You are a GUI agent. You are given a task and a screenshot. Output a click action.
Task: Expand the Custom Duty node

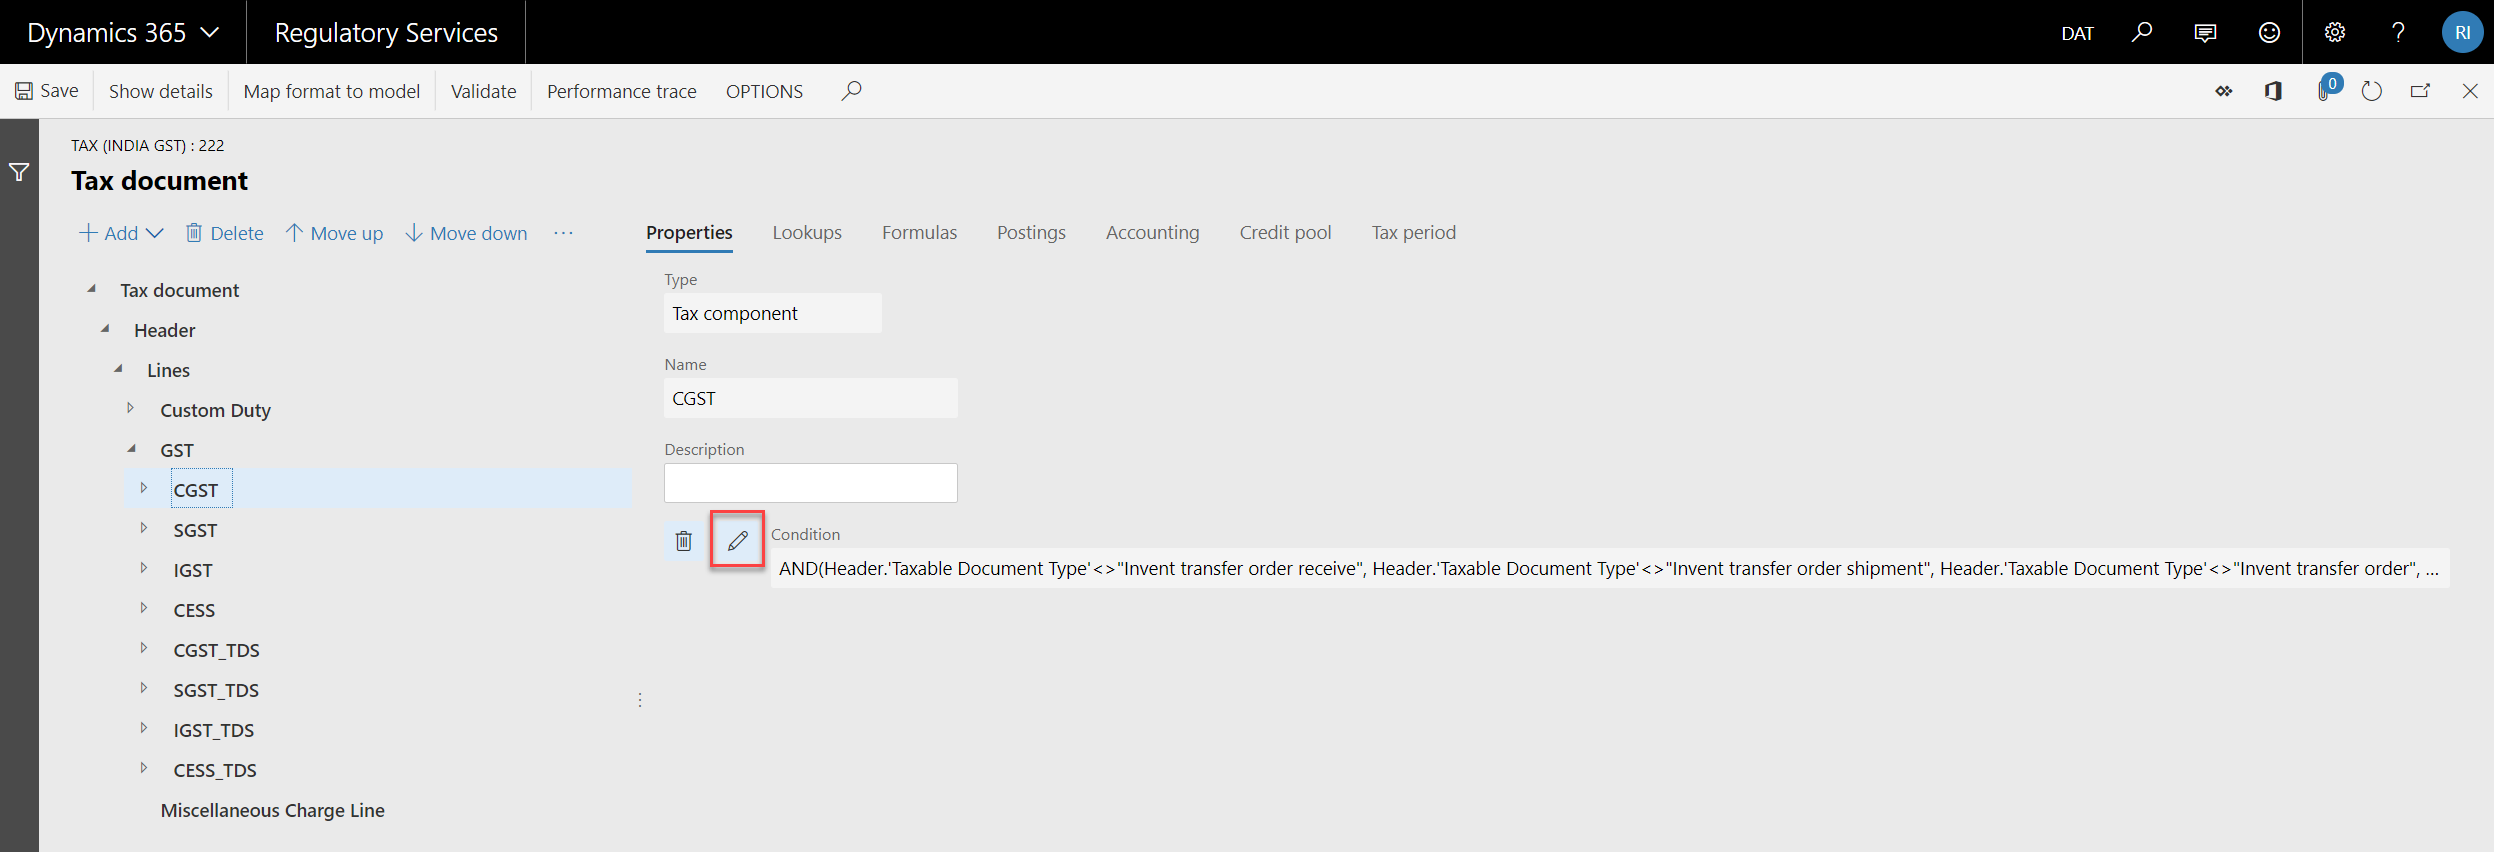coord(131,408)
